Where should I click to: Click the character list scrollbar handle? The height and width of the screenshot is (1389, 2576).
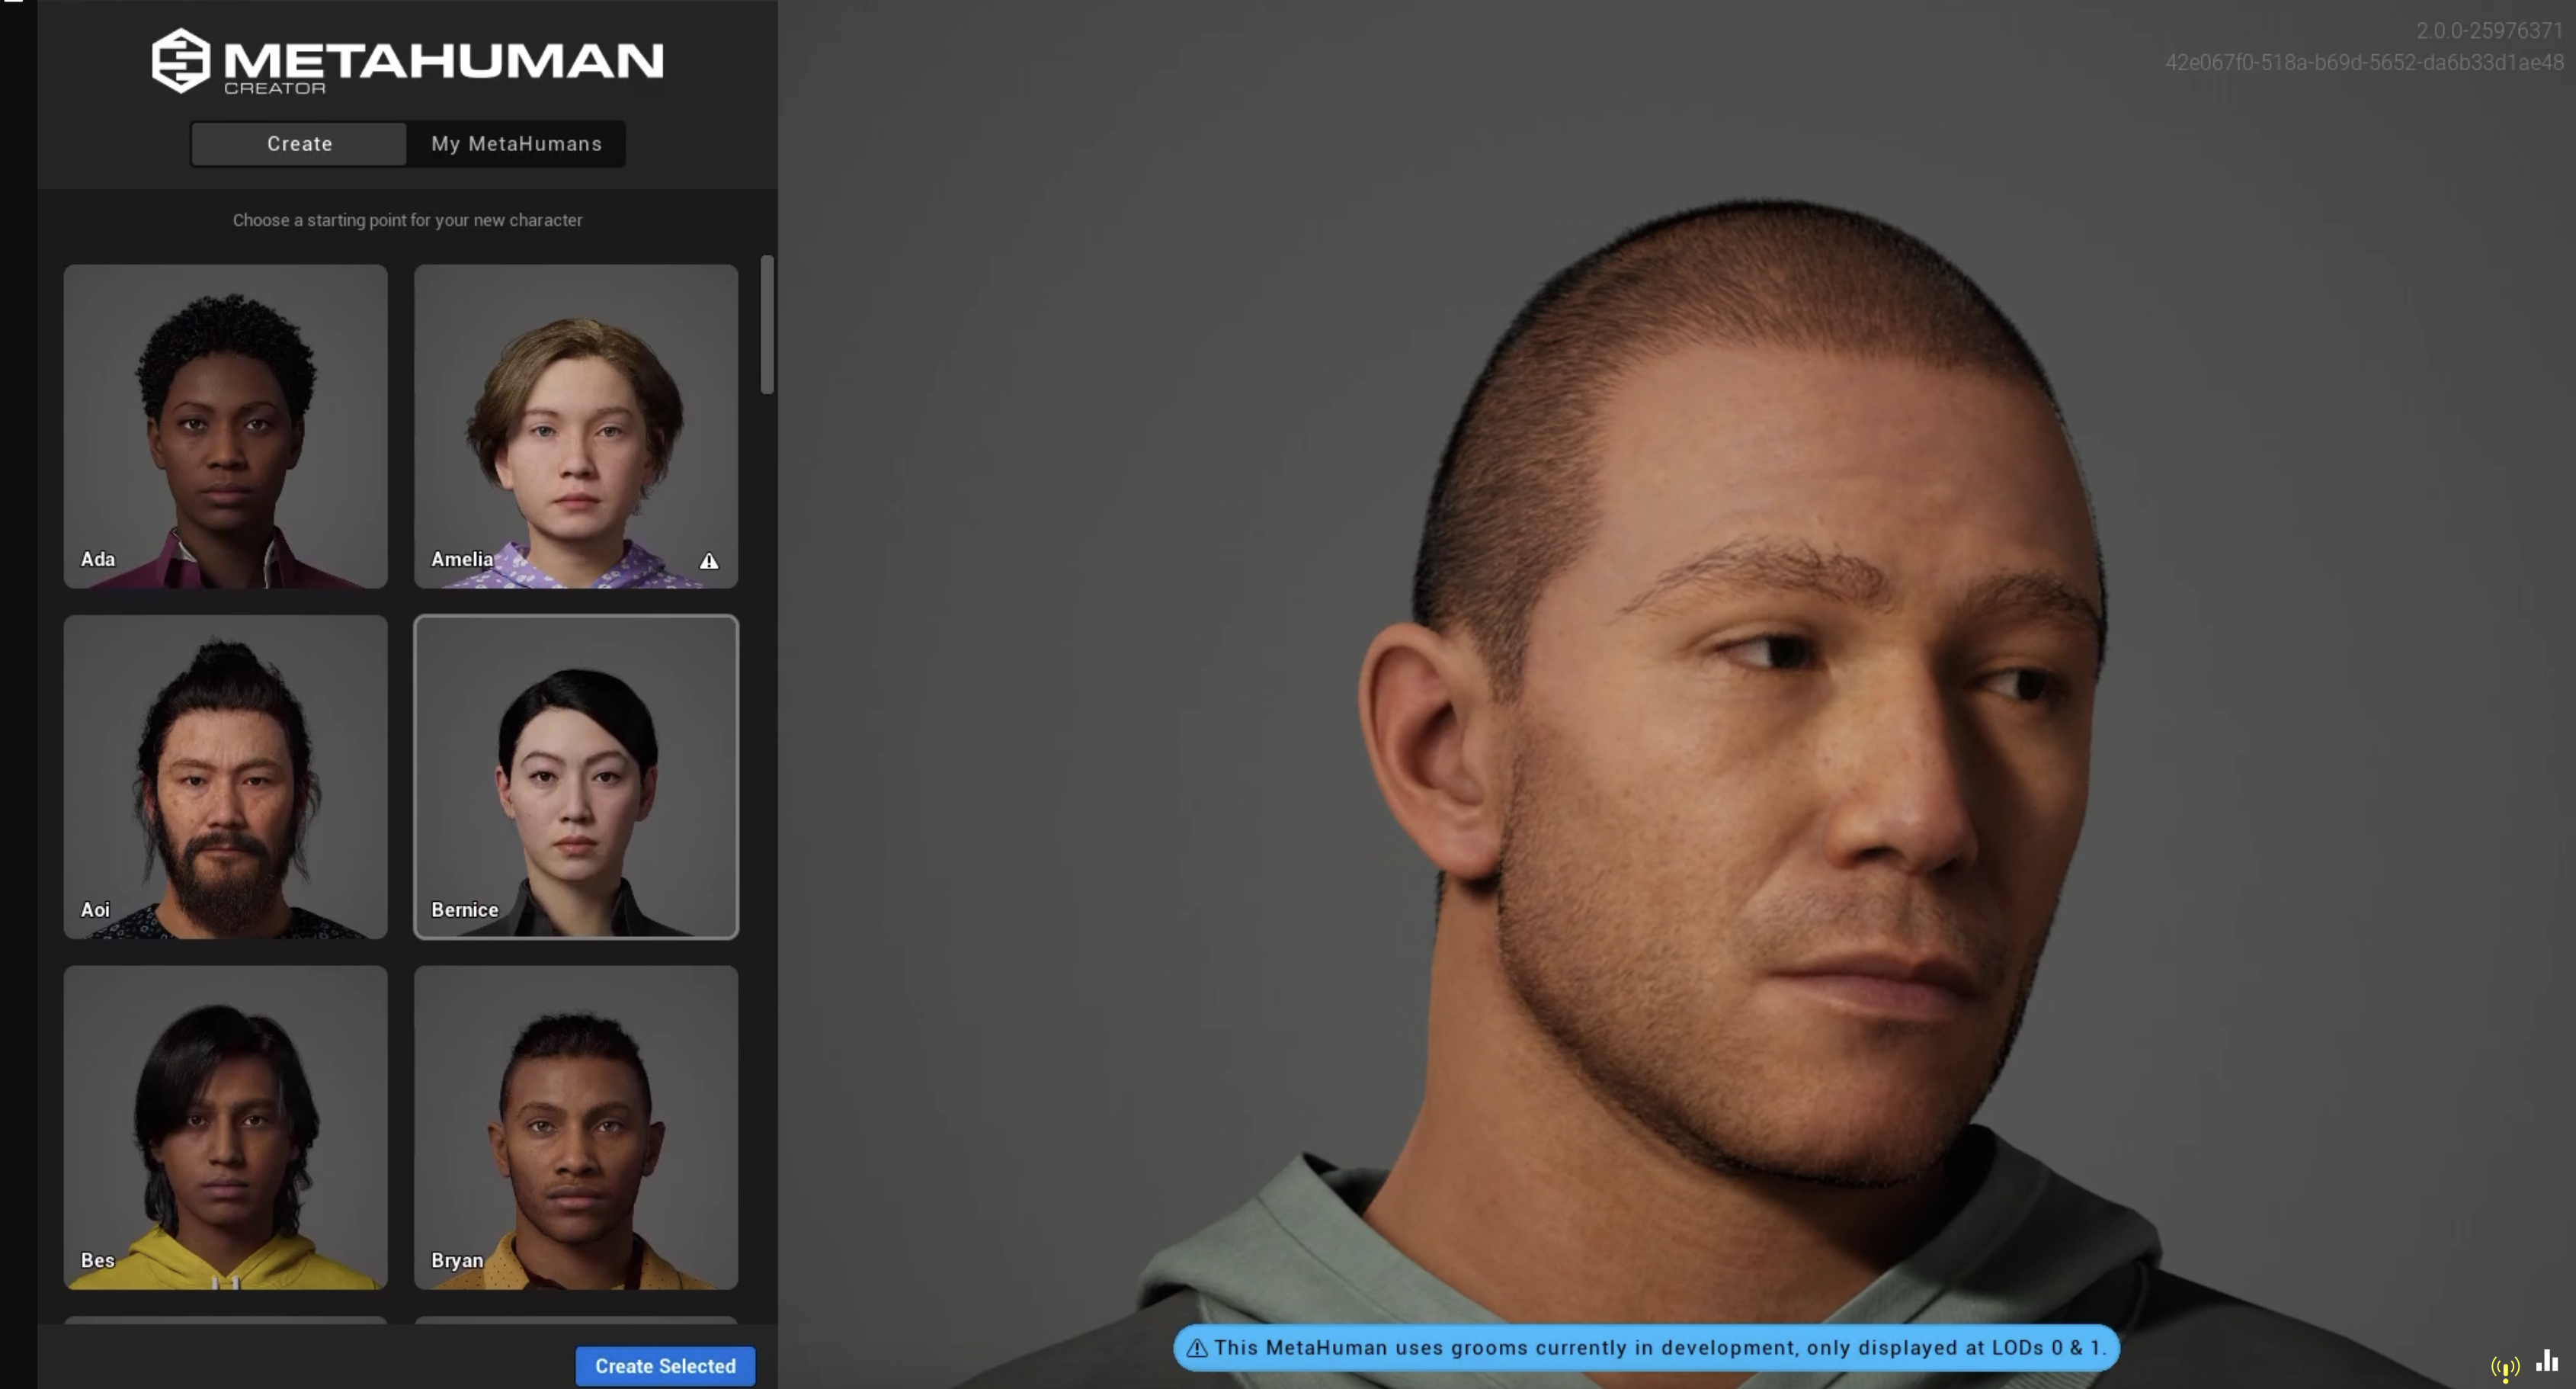767,325
